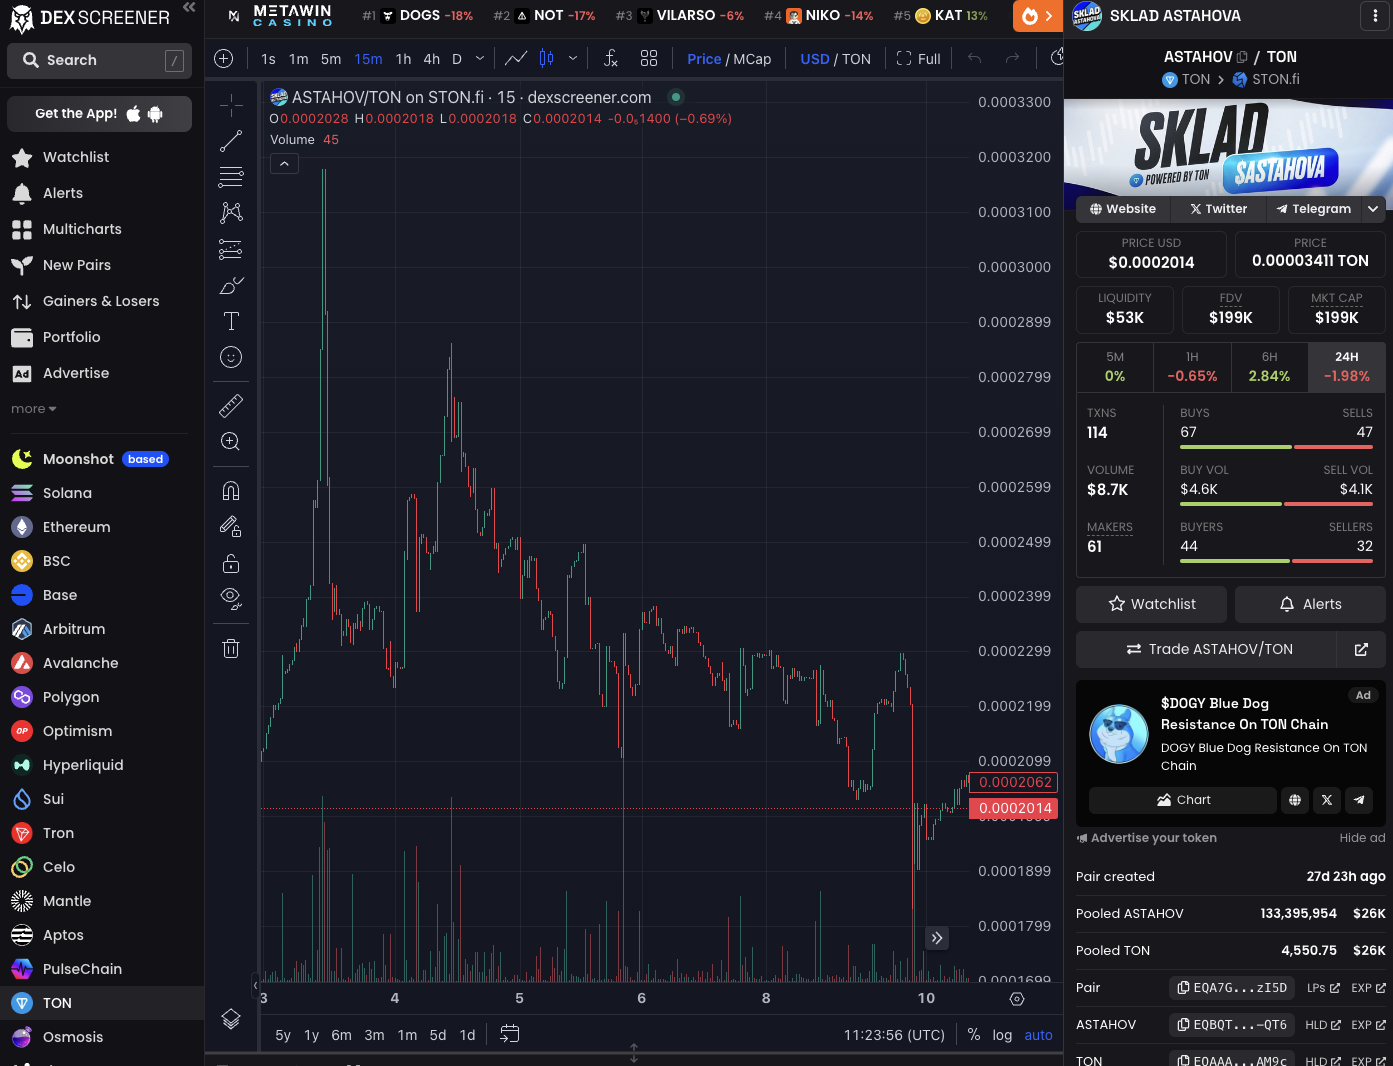The height and width of the screenshot is (1066, 1393).
Task: Open the forecasting and position tool
Action: pos(231,249)
